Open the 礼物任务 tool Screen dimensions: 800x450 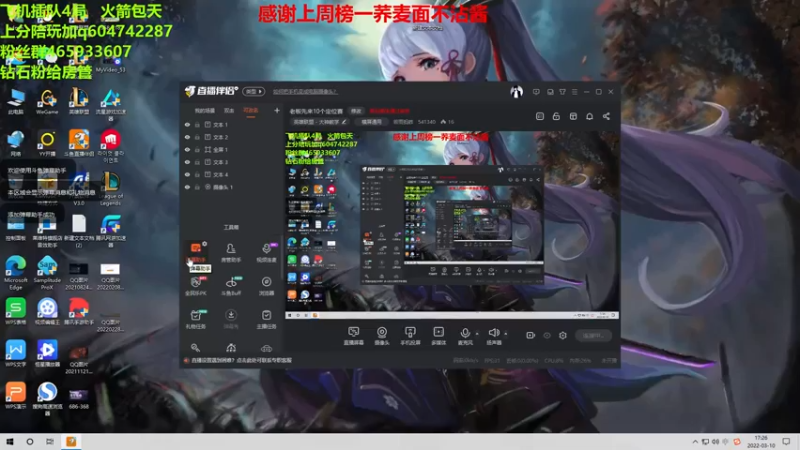(x=195, y=319)
